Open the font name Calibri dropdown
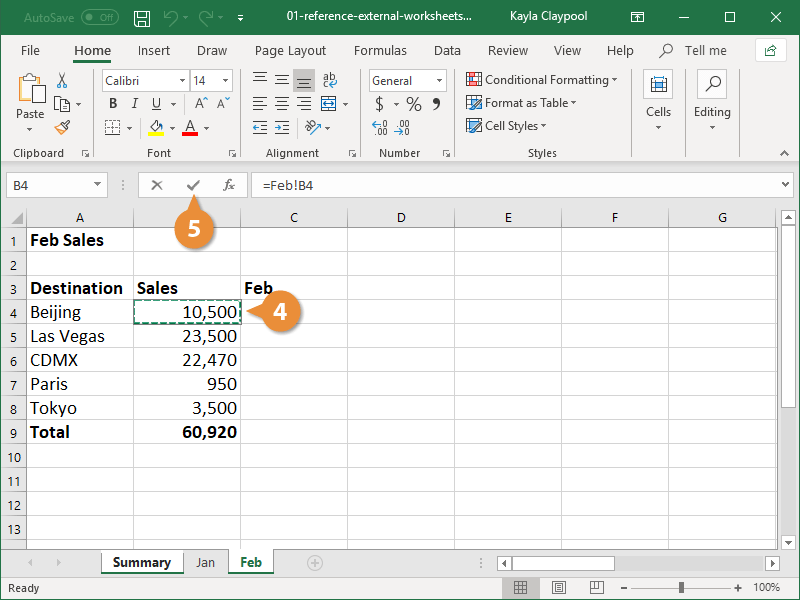The image size is (800, 600). 182,81
